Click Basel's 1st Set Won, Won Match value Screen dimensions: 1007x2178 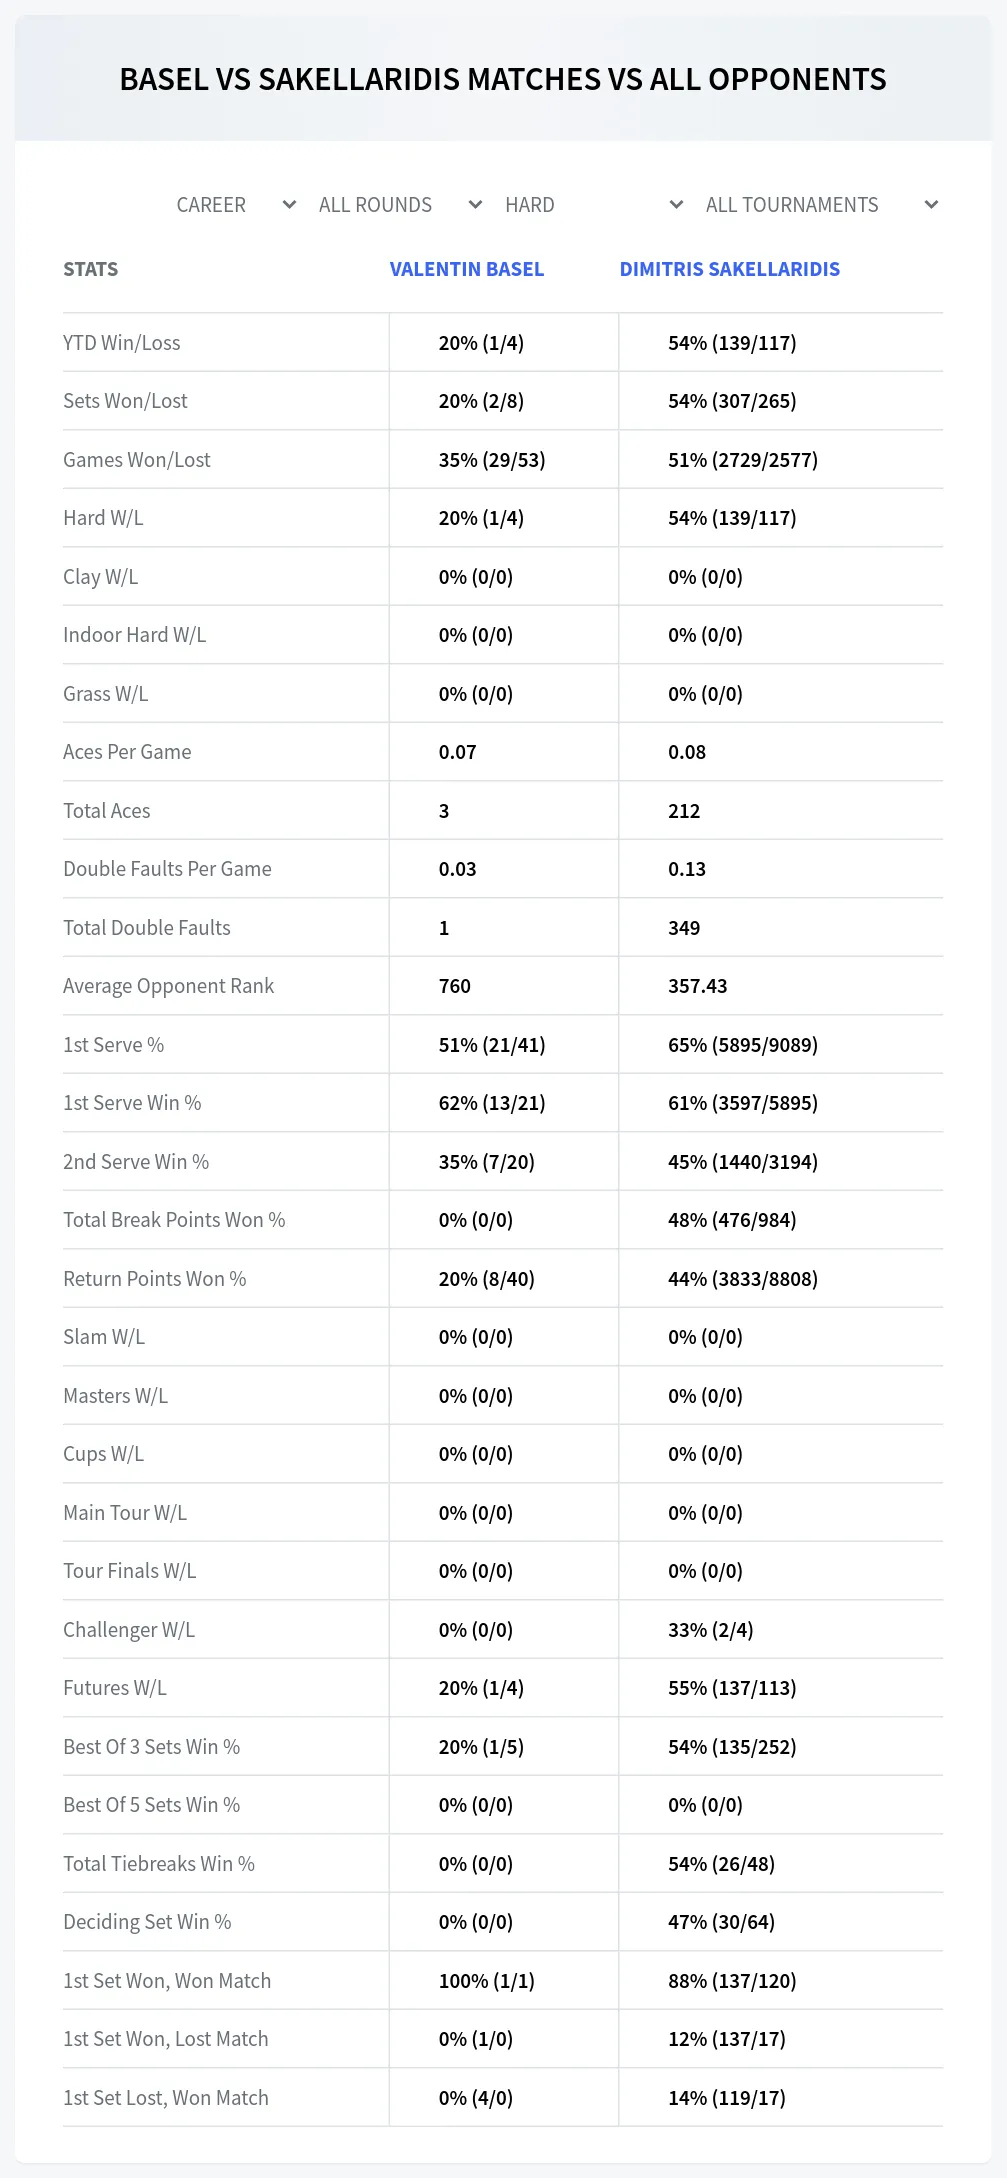coord(487,1981)
